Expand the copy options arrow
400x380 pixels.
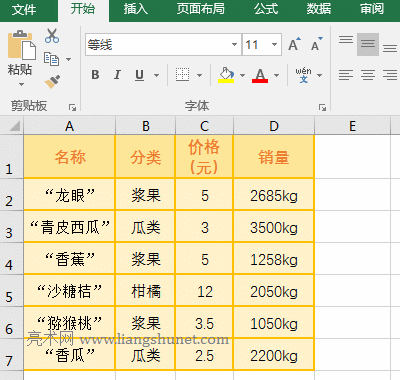pos(68,59)
